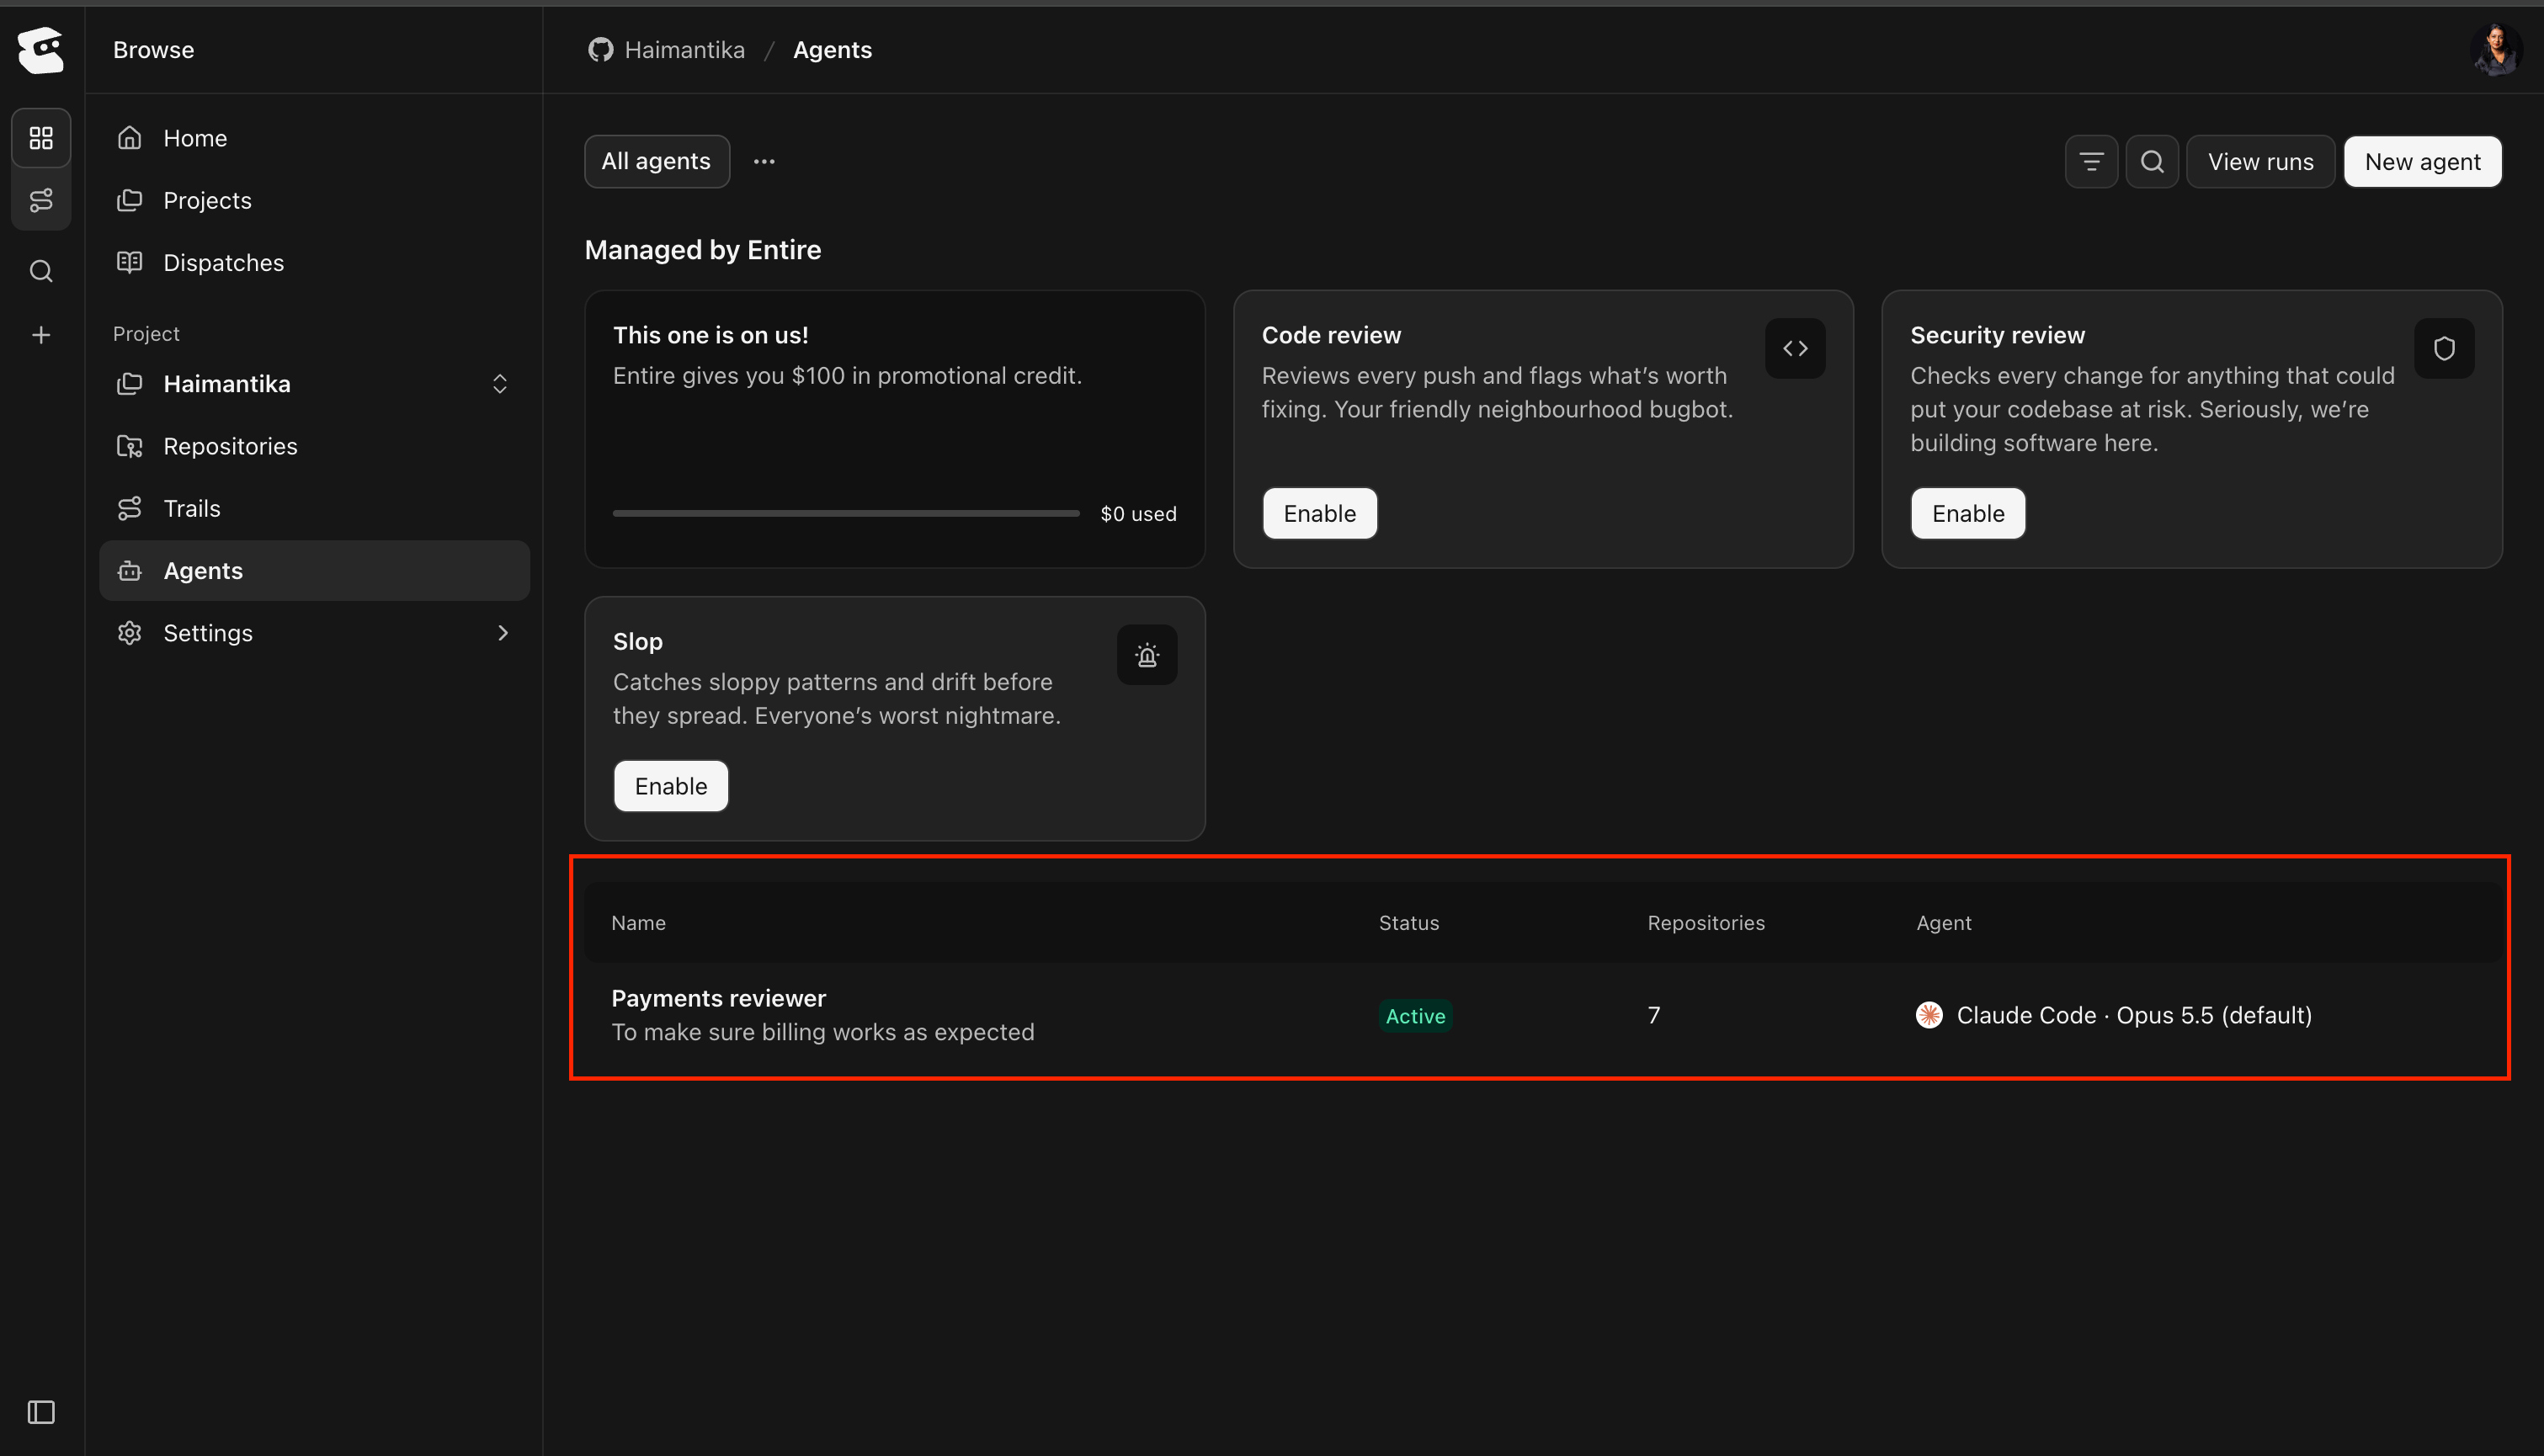Click the New agent button
This screenshot has width=2544, height=1456.
point(2422,162)
